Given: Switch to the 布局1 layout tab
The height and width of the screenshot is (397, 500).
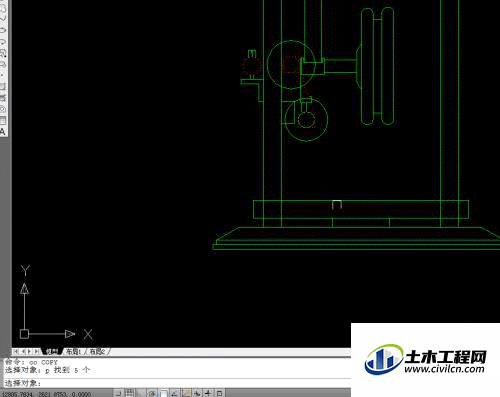Looking at the screenshot, I should [x=73, y=351].
